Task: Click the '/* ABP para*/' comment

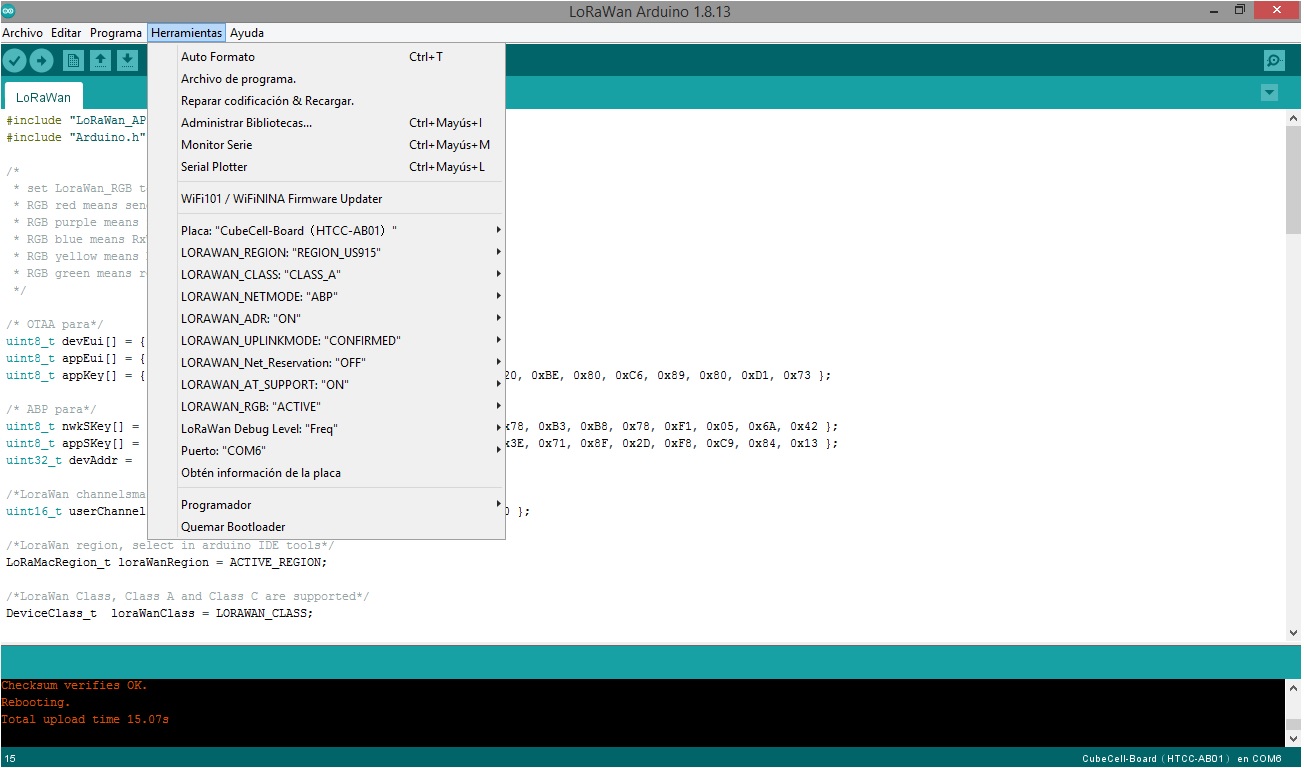Action: point(51,409)
